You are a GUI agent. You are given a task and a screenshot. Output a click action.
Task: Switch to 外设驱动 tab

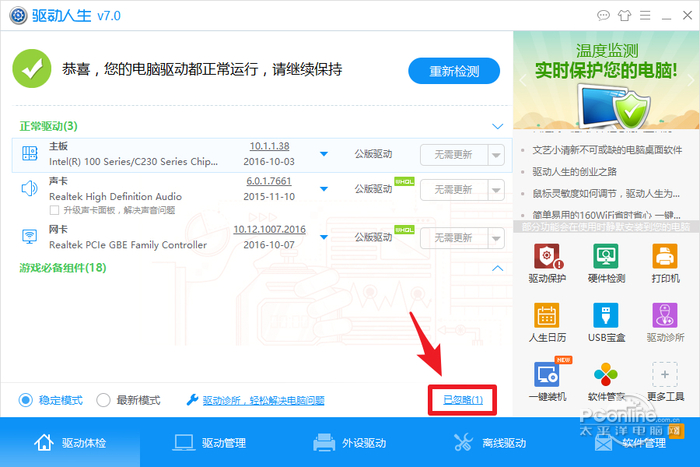click(350, 442)
